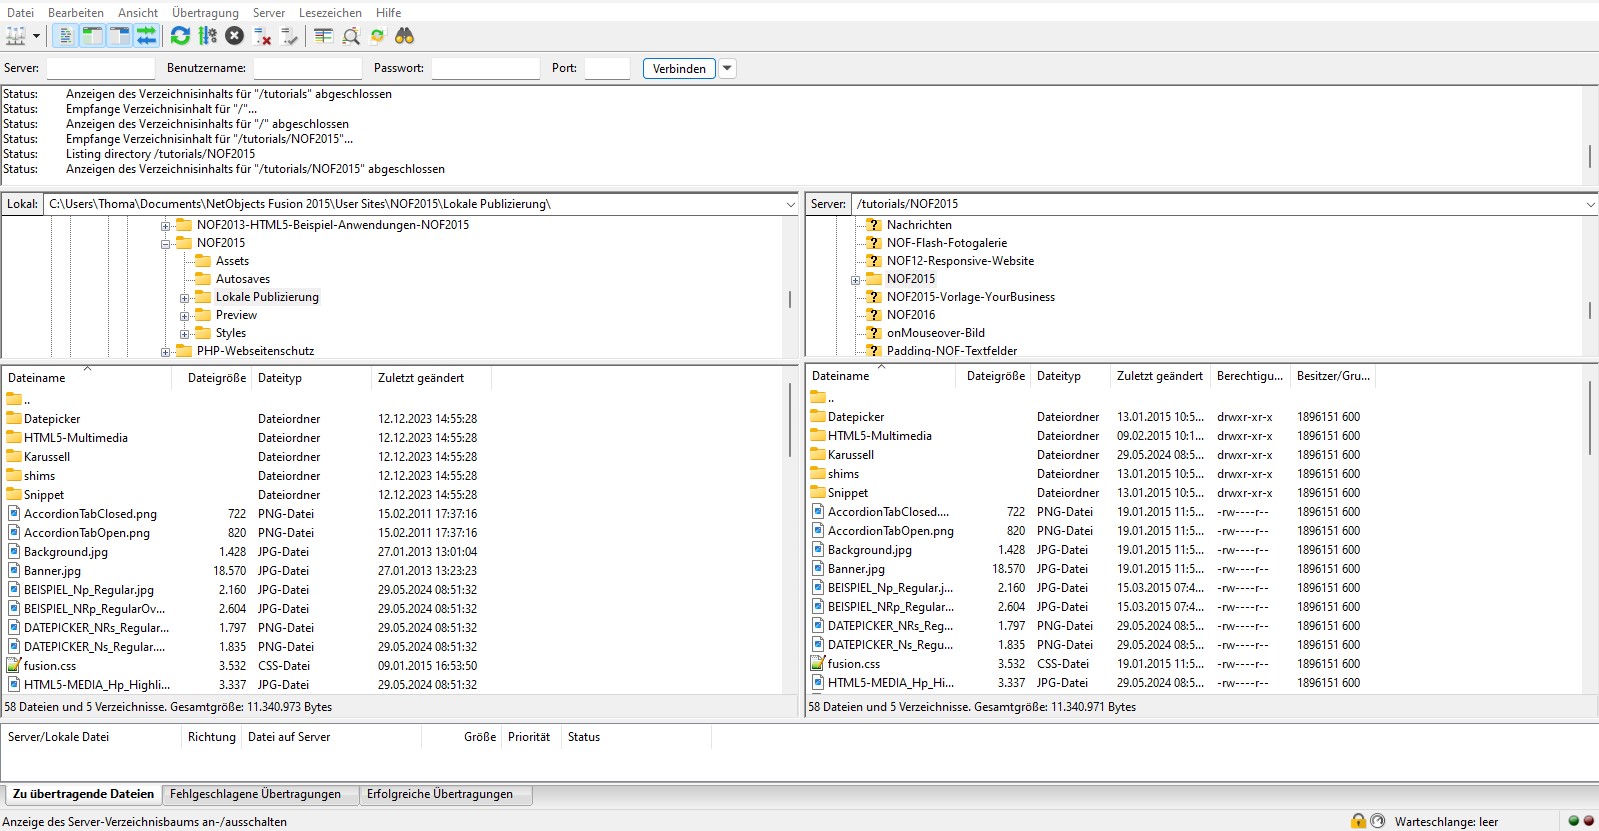
Task: Toggle the local directory tree view
Action: (92, 36)
